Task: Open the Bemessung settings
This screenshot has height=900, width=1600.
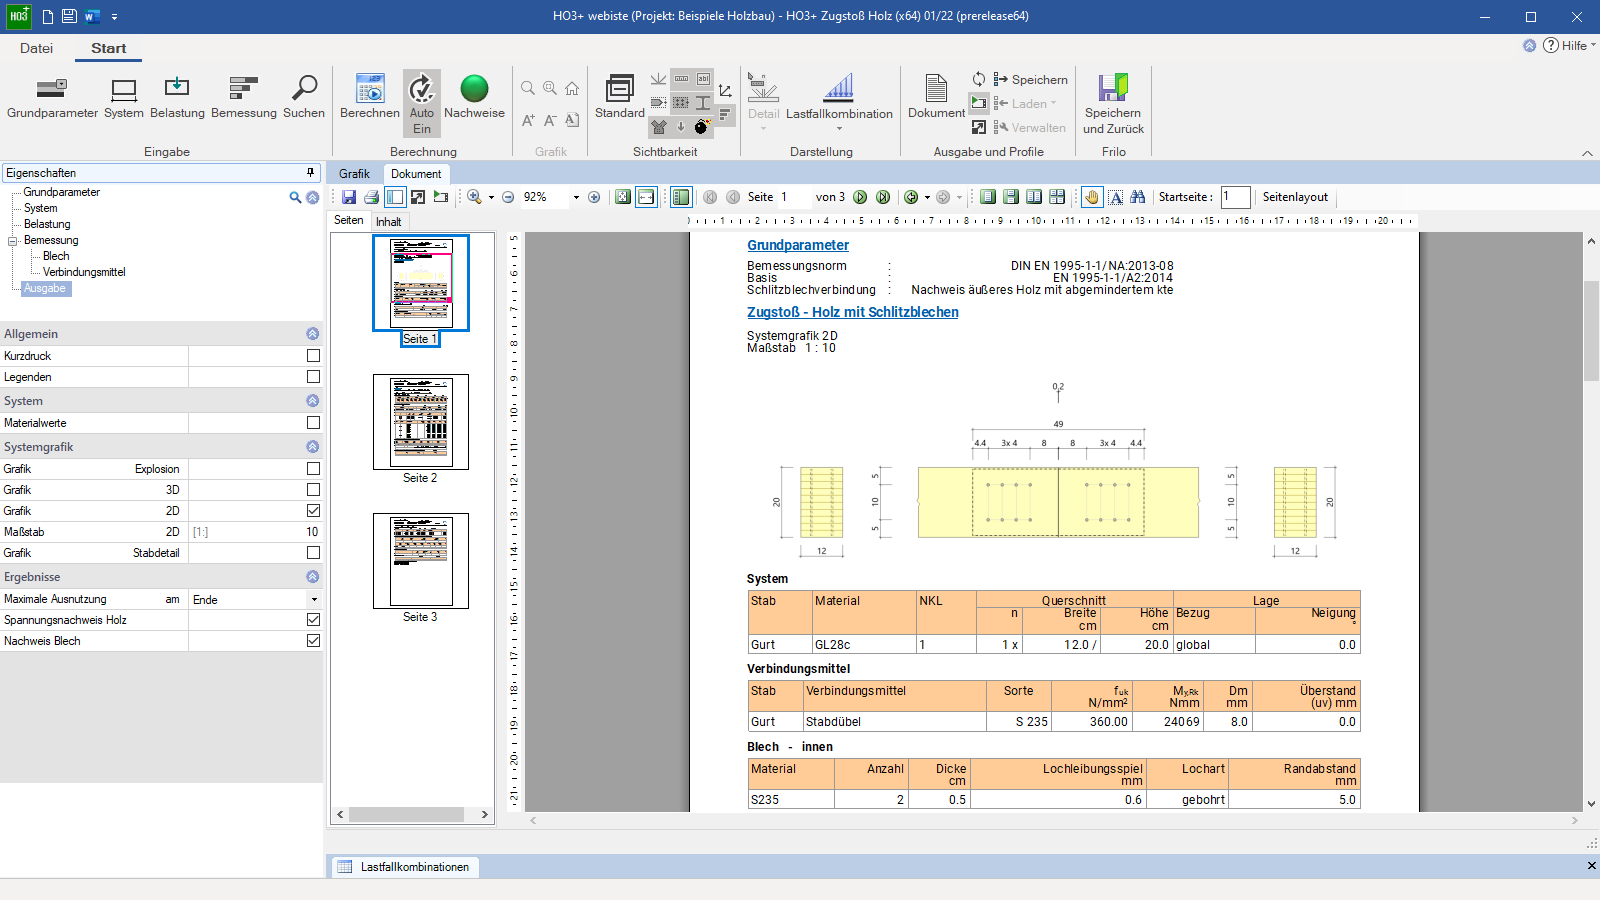Action: coord(244,98)
